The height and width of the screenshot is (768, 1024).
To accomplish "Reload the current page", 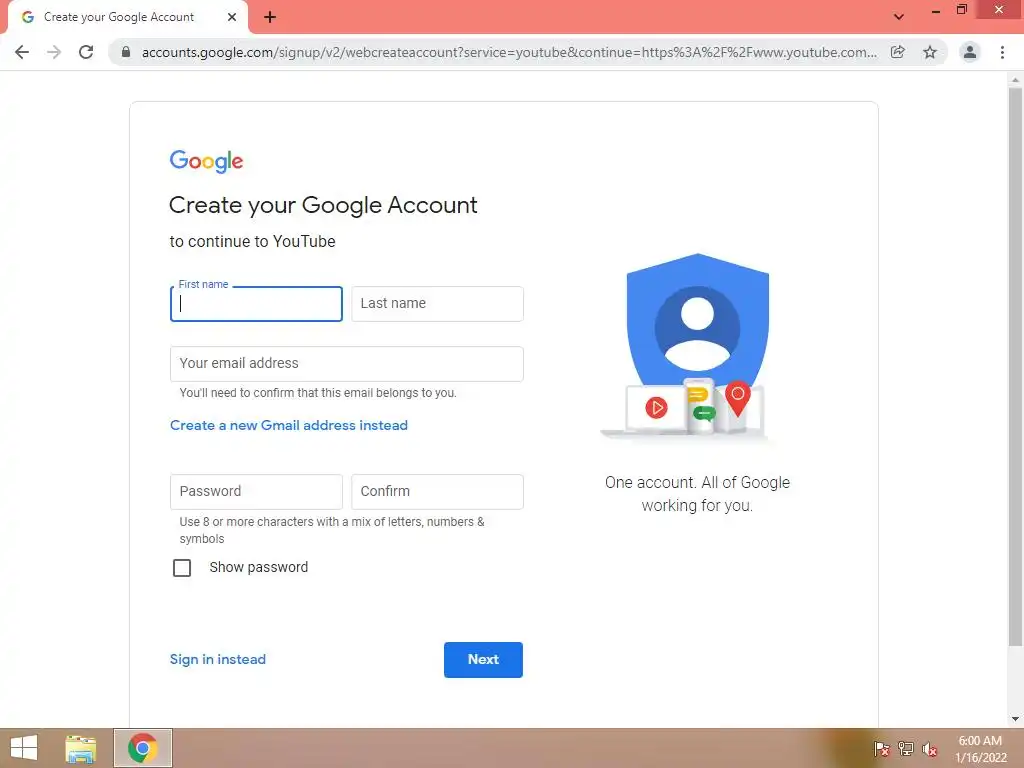I will point(86,52).
